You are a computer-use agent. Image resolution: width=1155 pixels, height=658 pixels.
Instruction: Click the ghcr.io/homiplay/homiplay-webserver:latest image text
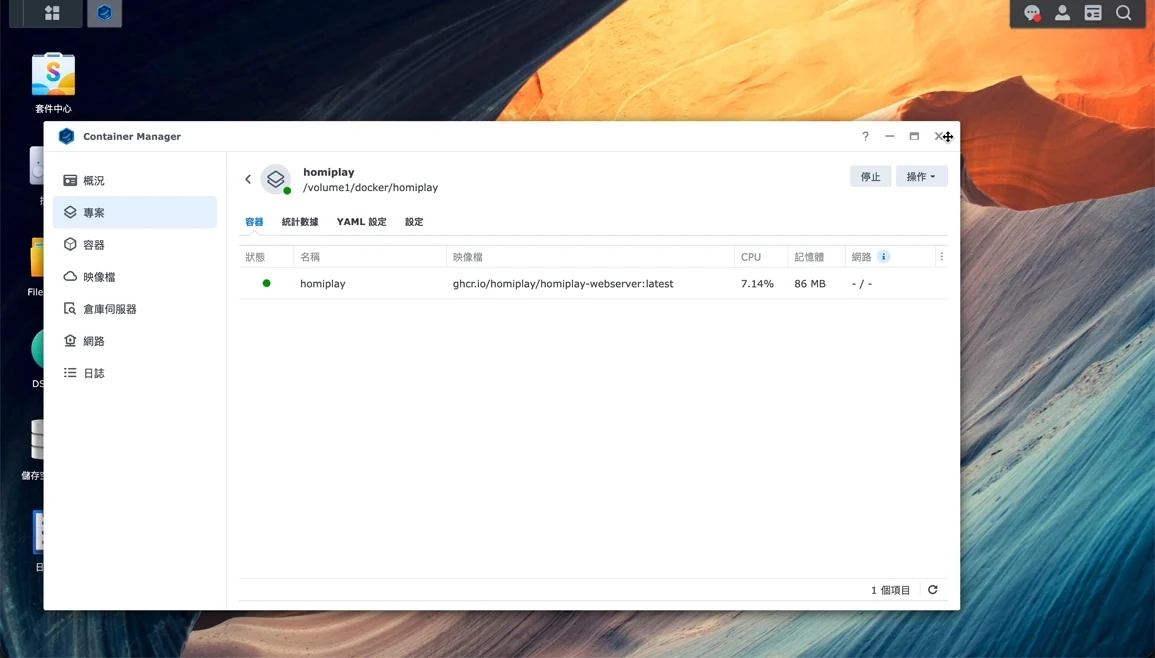click(563, 284)
